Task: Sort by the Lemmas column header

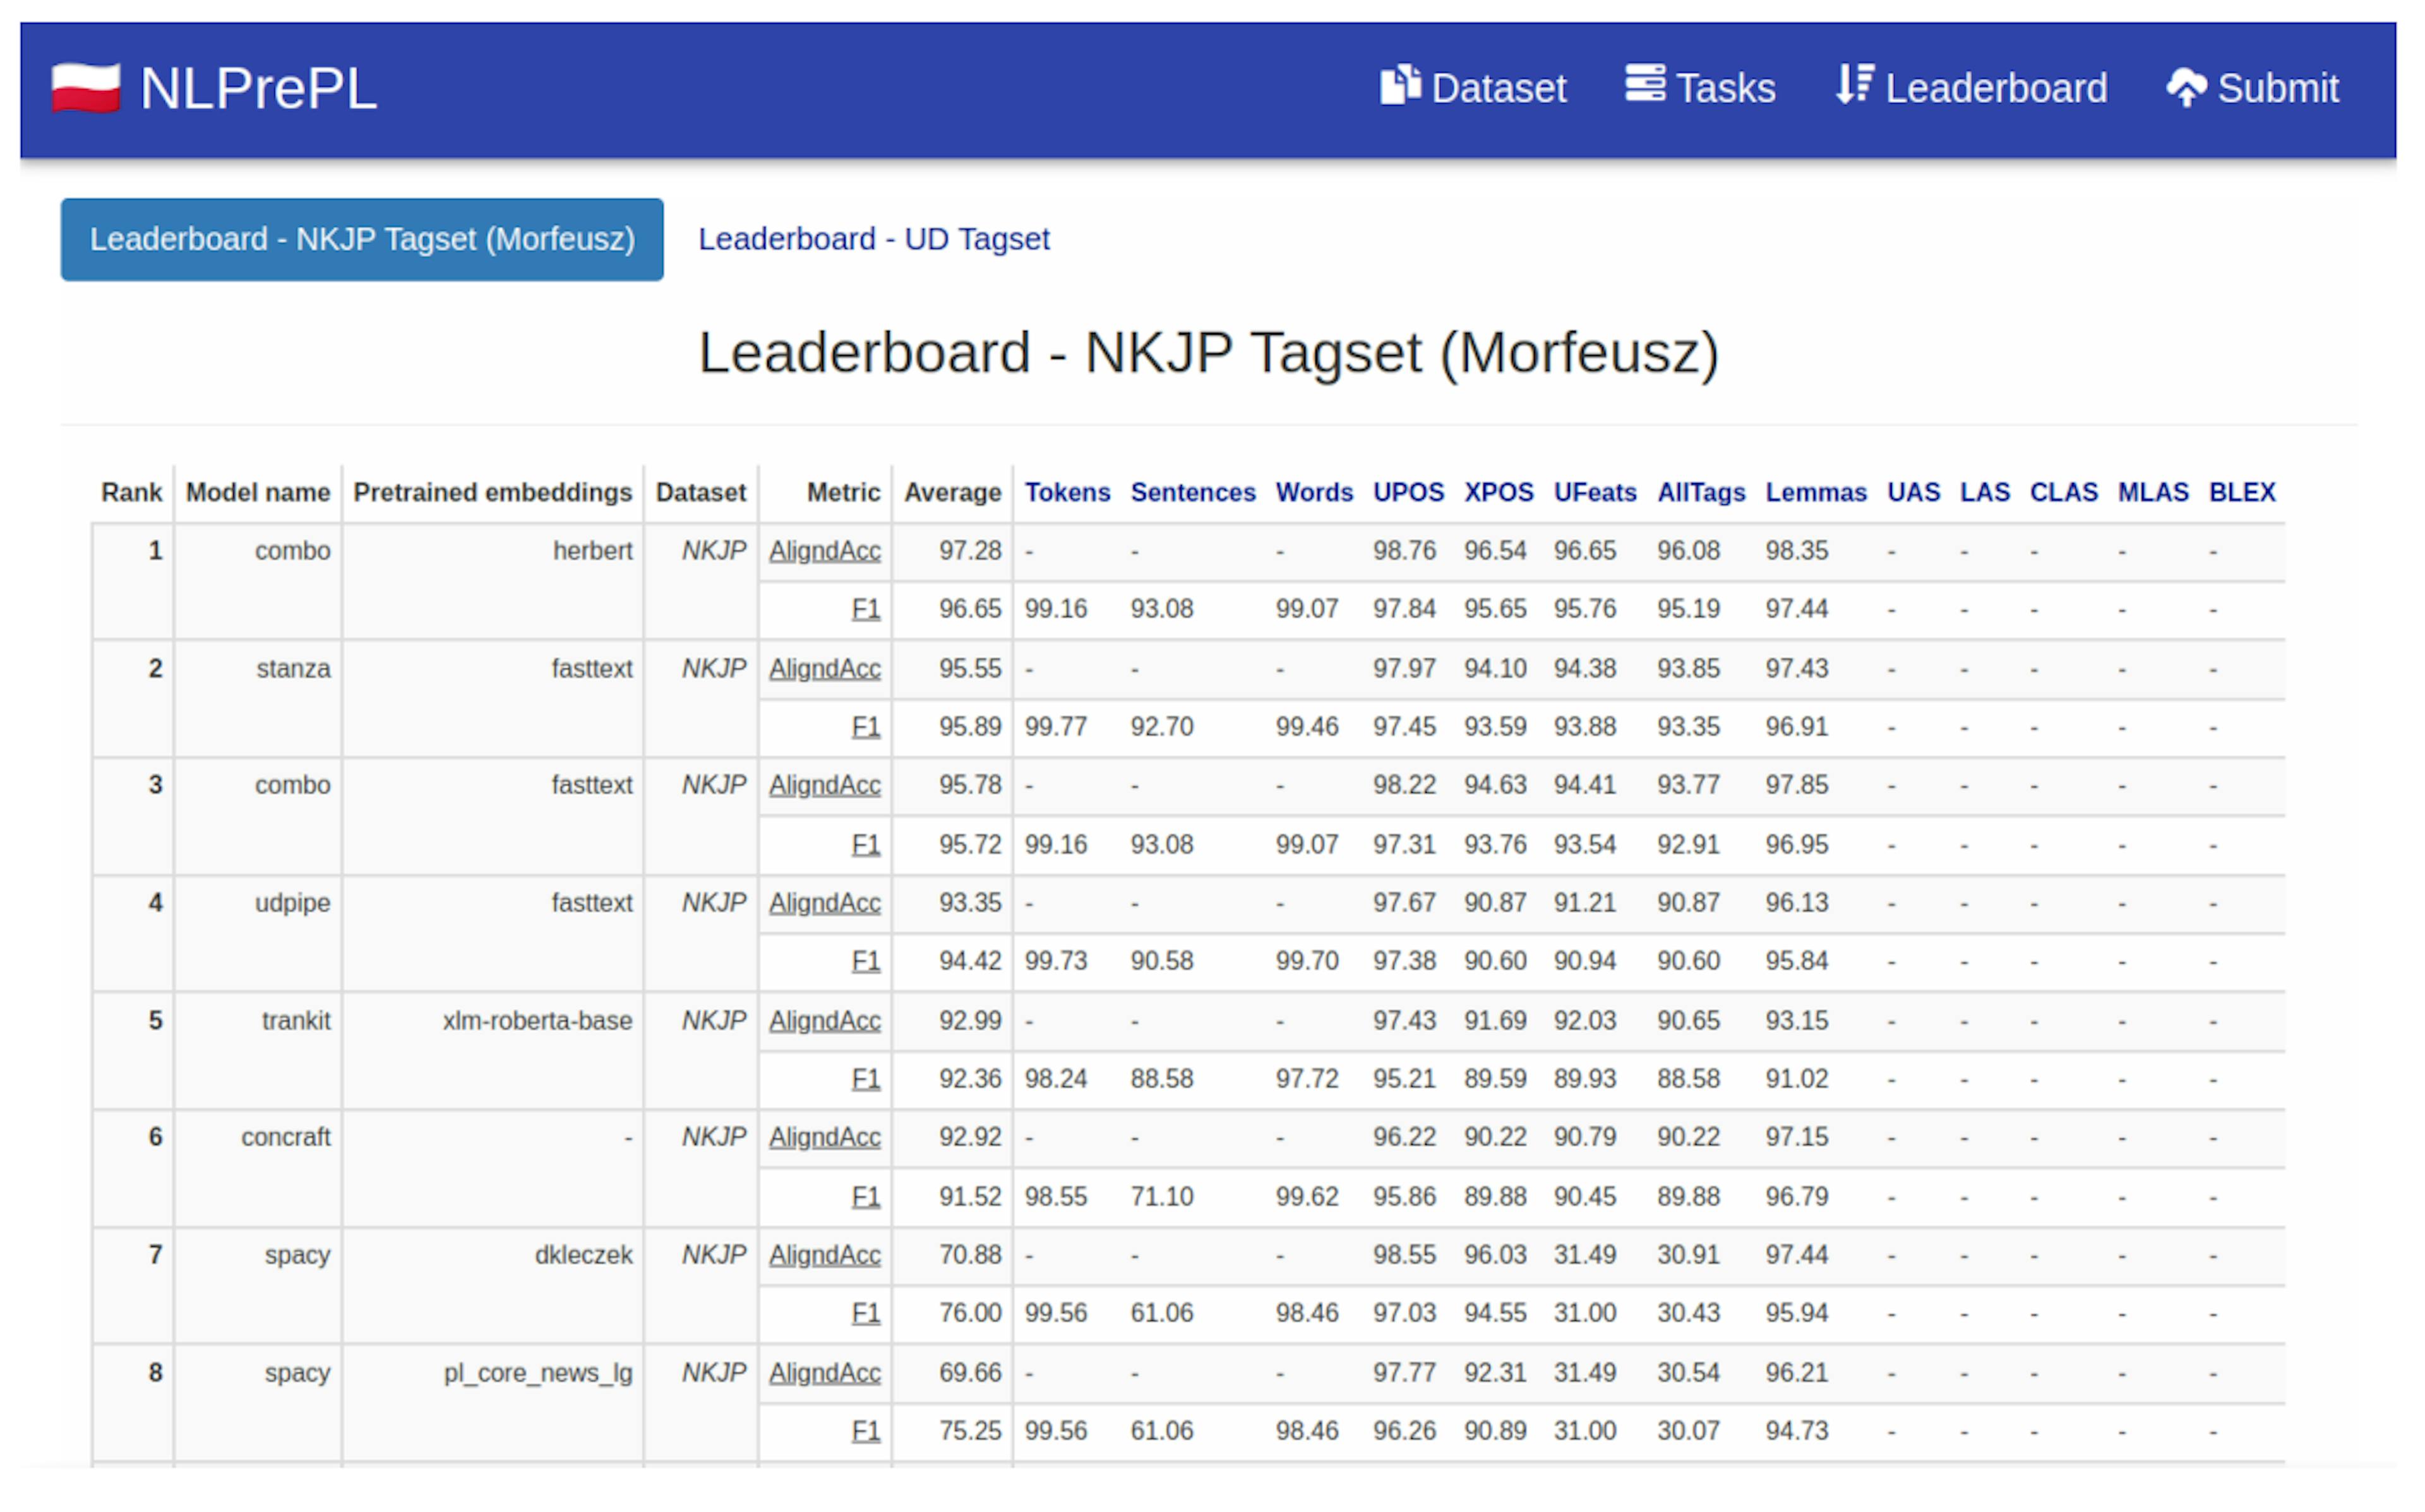Action: (1816, 492)
